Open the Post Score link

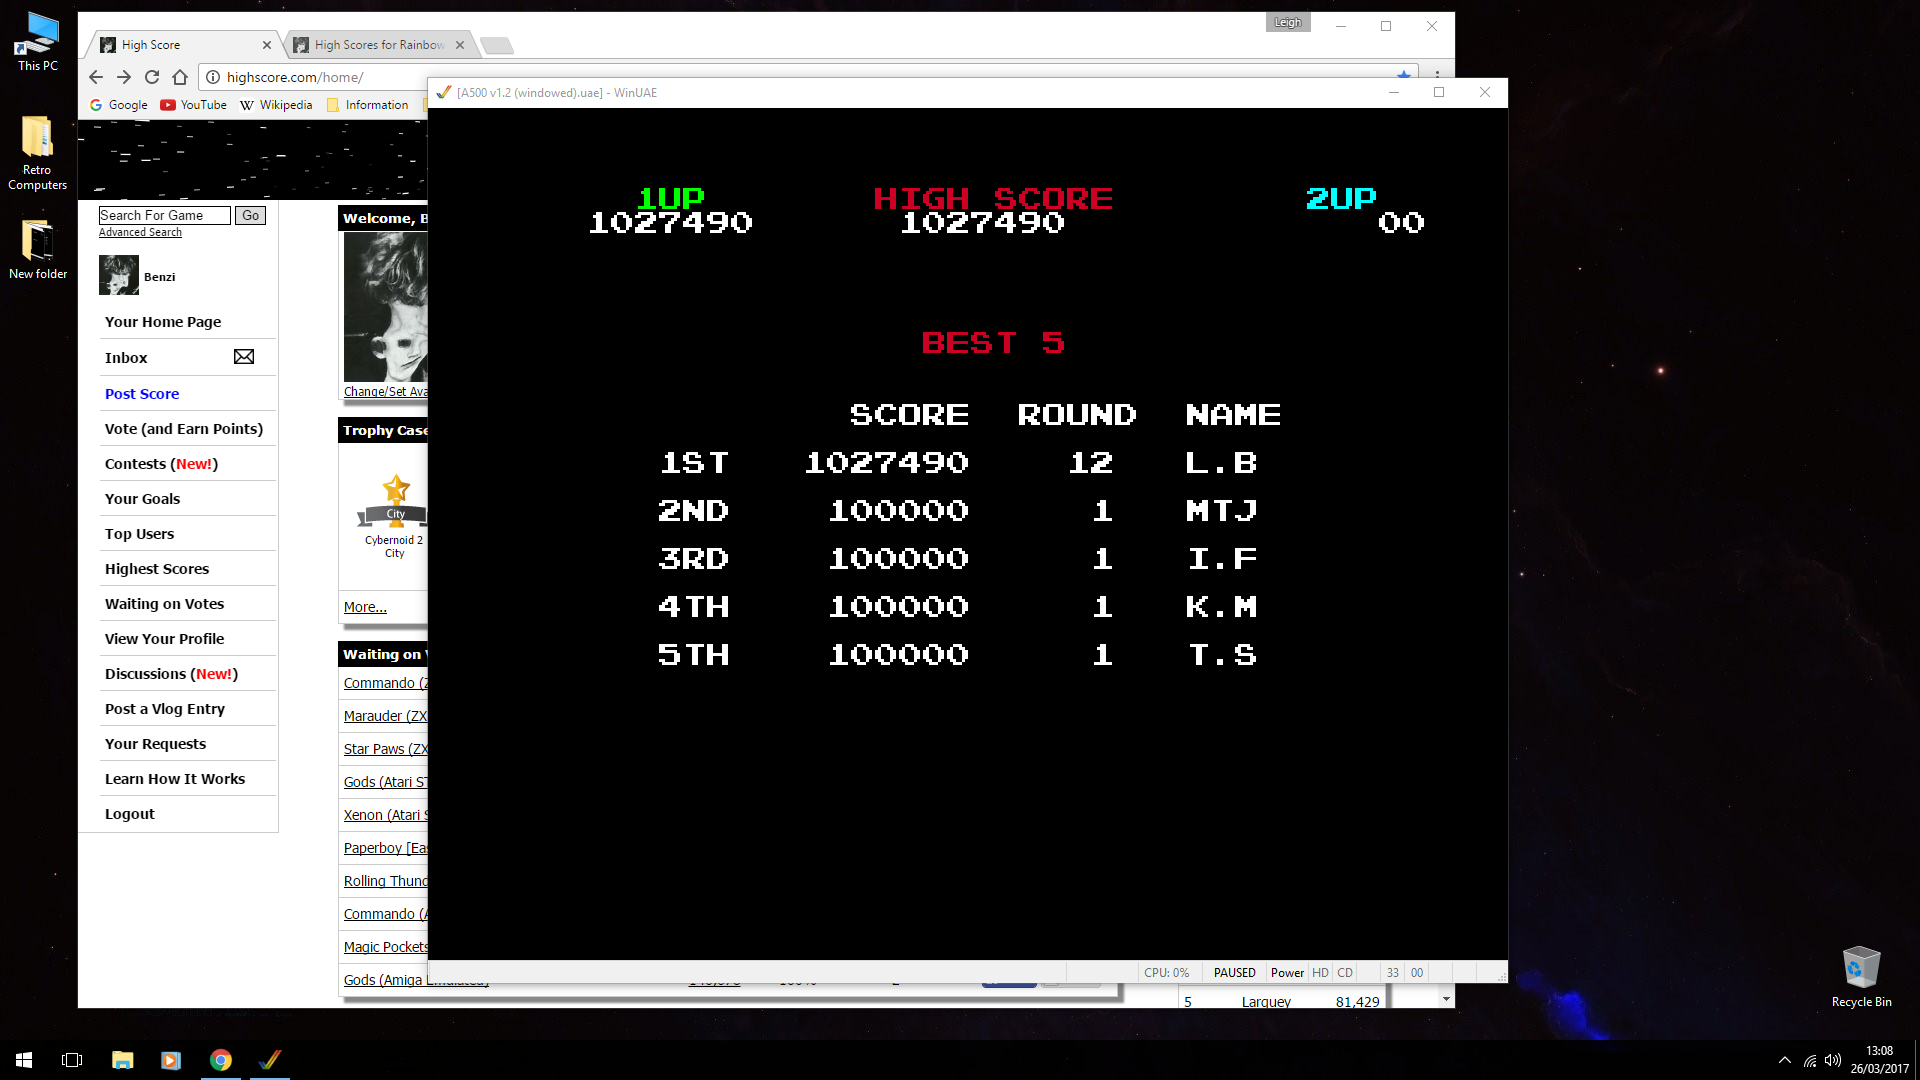coord(142,394)
